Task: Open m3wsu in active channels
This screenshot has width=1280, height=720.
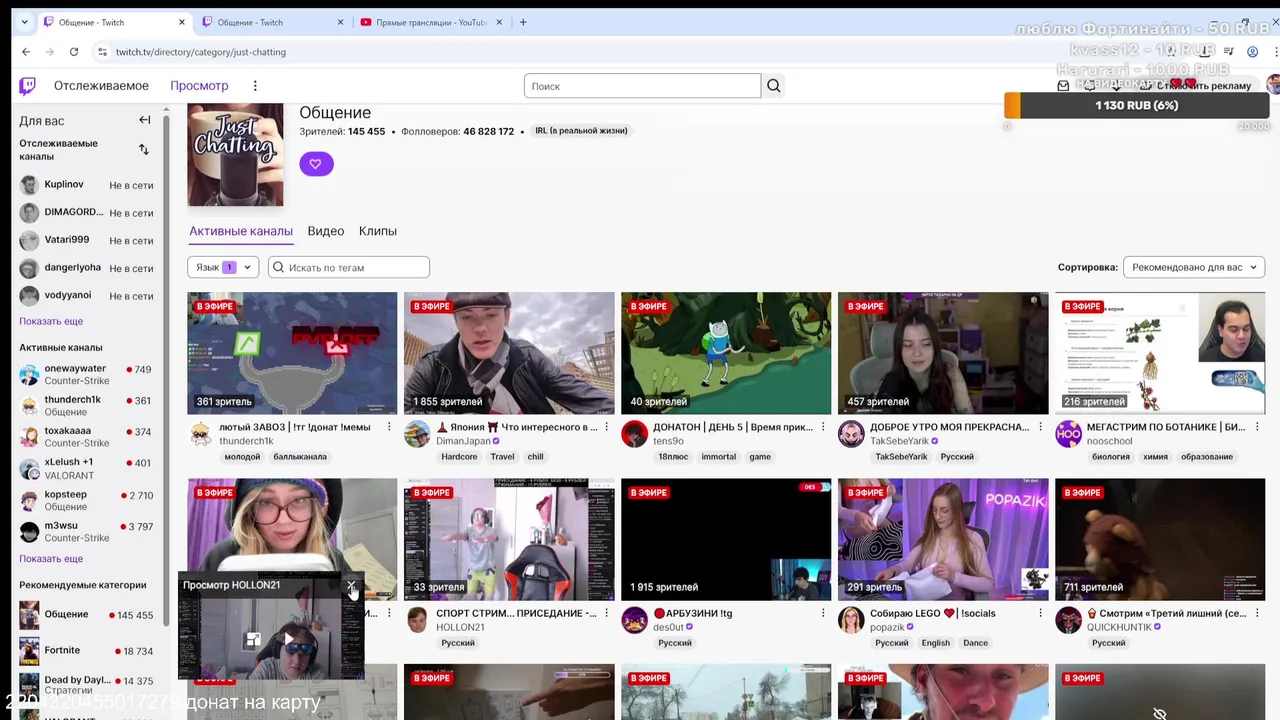Action: pos(86,532)
